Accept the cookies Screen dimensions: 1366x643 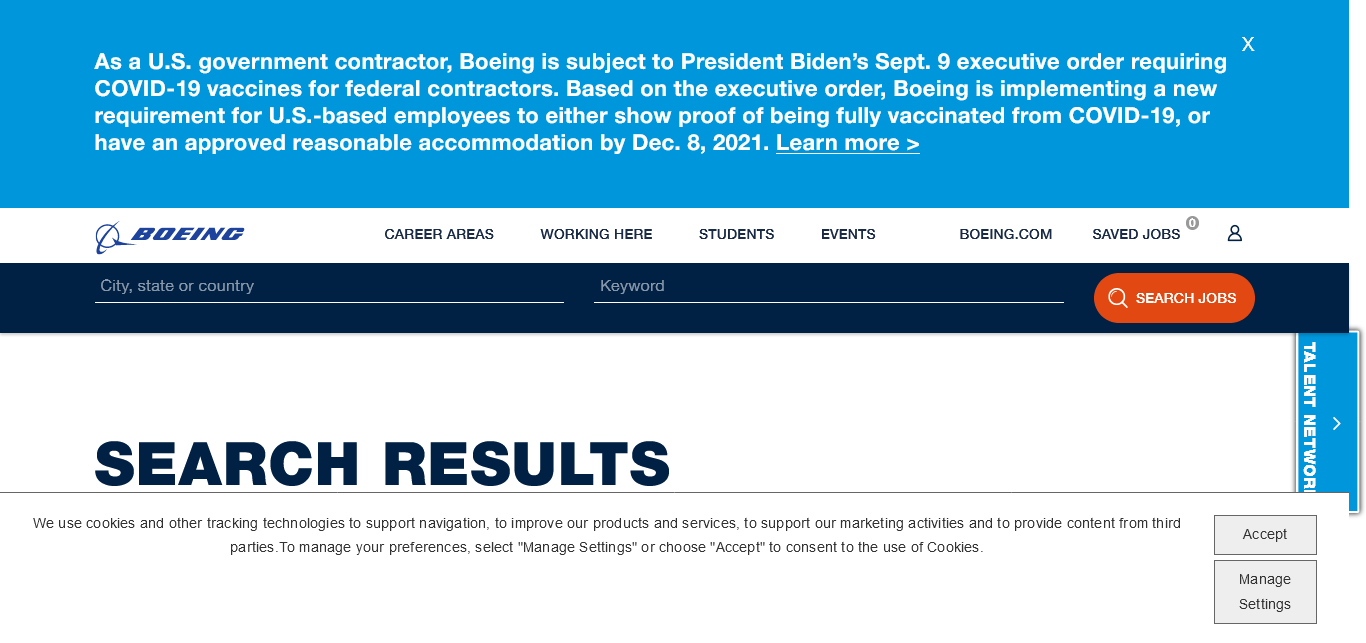point(1265,535)
